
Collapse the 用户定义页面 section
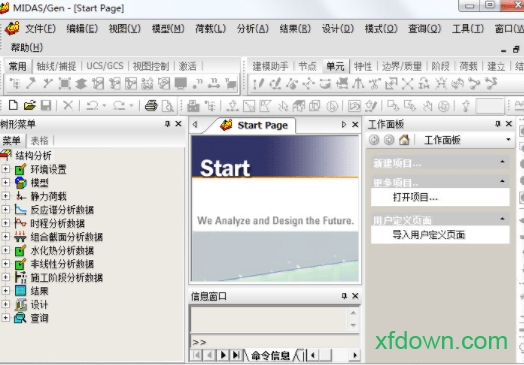(502, 219)
